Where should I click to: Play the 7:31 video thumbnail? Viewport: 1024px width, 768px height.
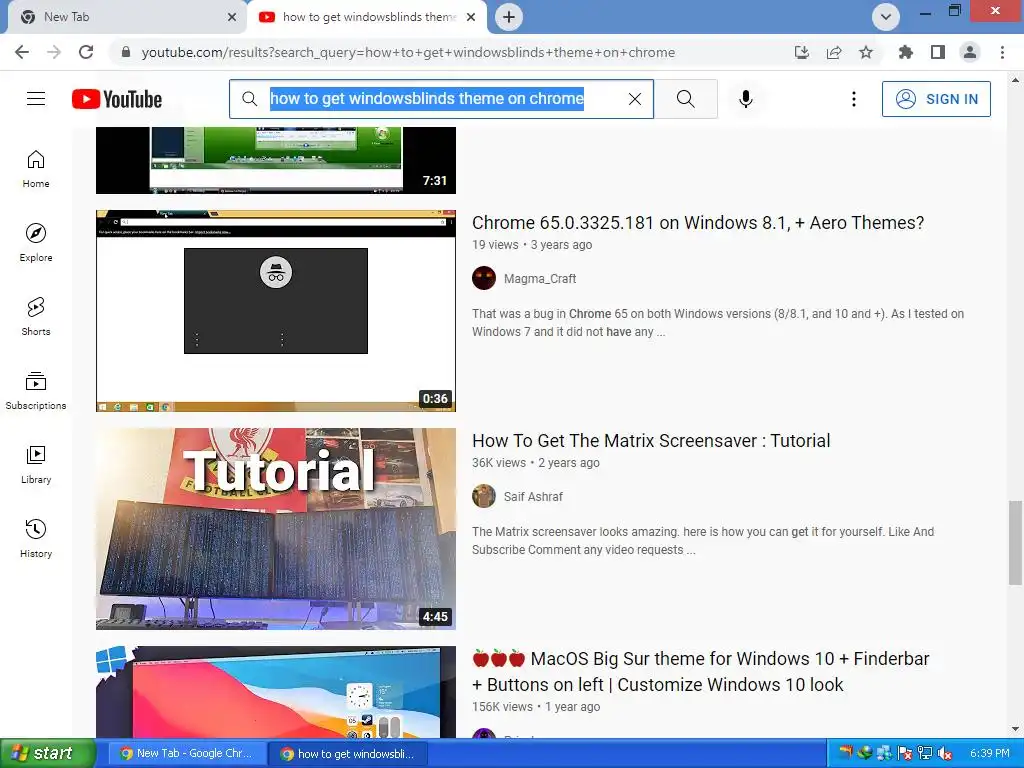276,160
